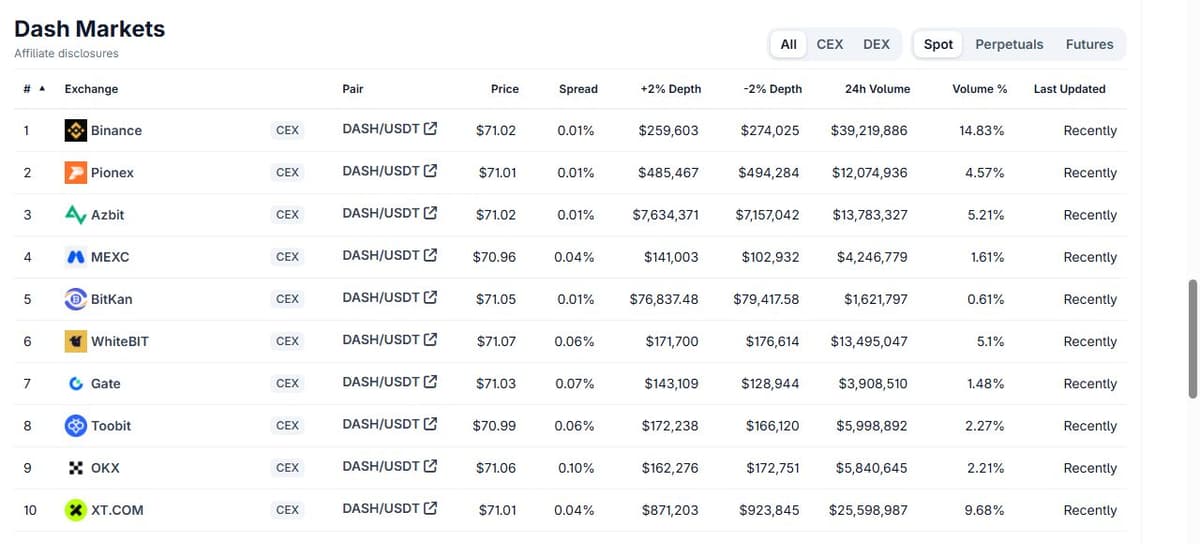
Task: Click the OKX exchange logo icon
Action: coord(75,468)
